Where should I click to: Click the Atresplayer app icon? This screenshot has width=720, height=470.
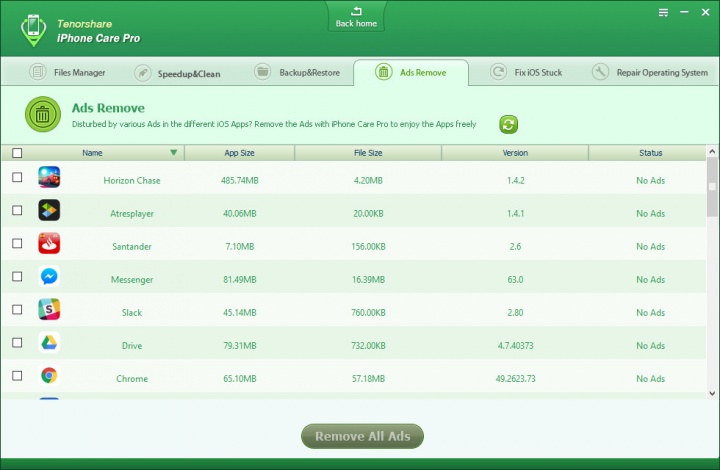[49, 210]
